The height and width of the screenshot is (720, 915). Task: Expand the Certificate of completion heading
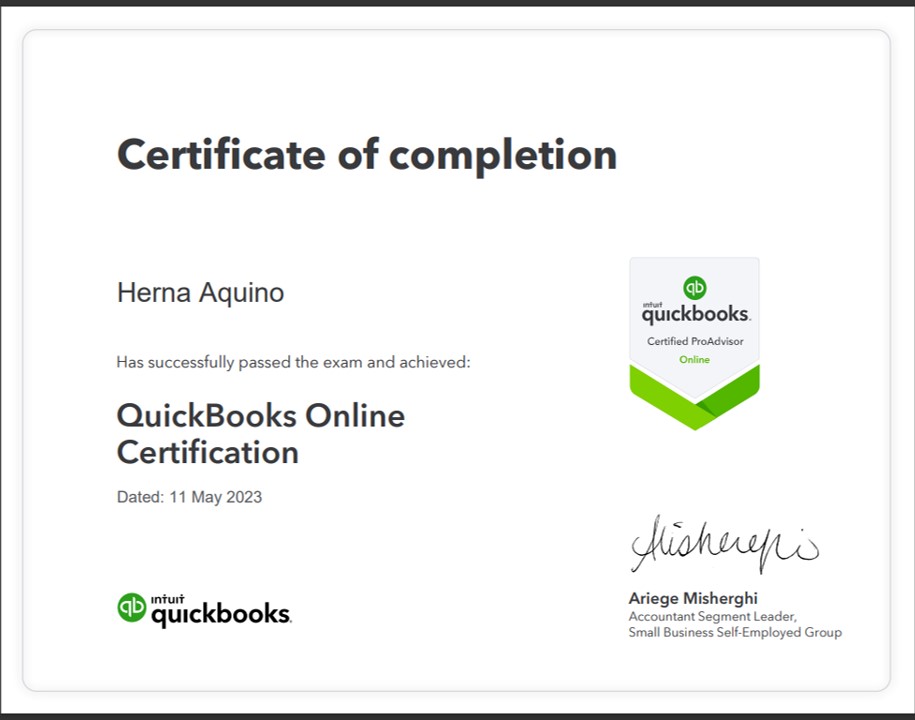366,155
